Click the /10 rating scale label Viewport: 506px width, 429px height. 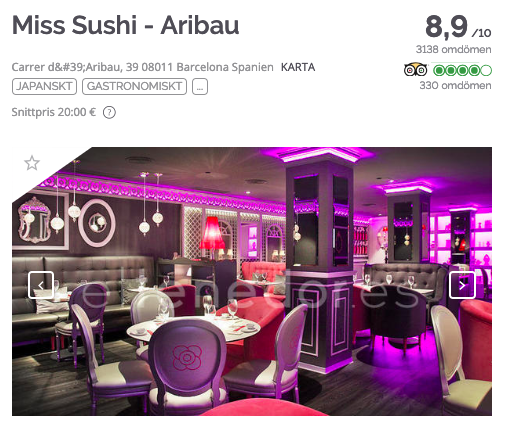point(481,33)
